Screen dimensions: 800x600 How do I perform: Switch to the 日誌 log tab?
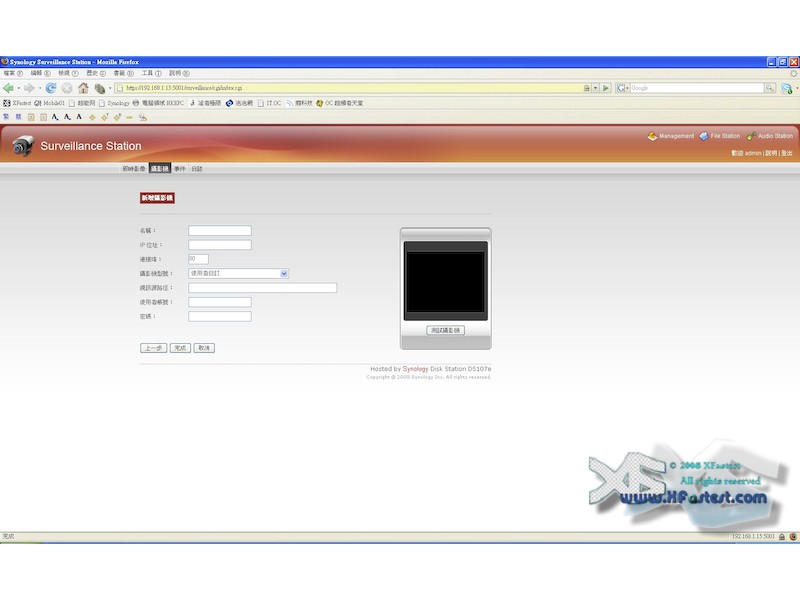pos(197,169)
